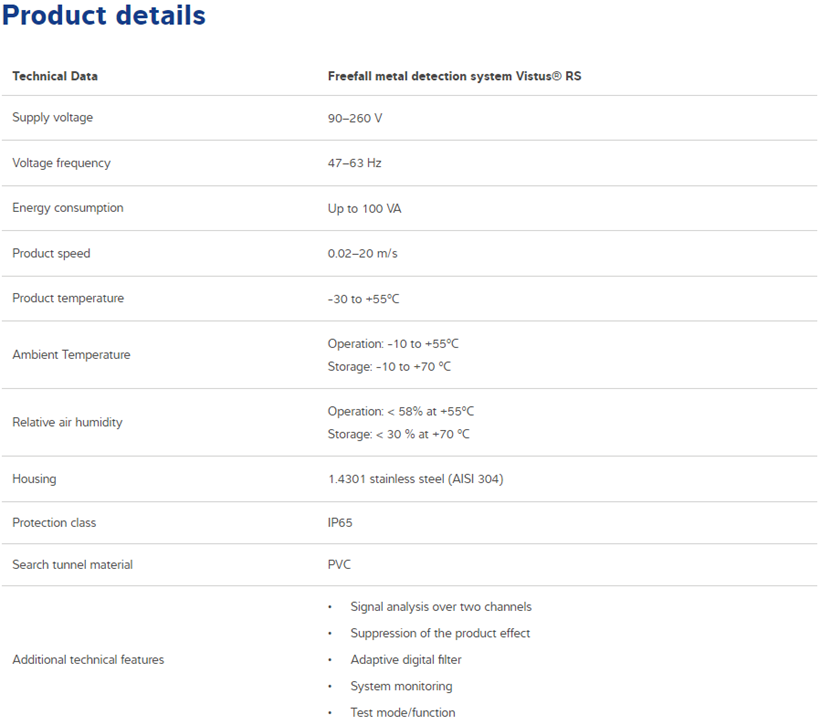Select the PVC search tunnel material value
The height and width of the screenshot is (725, 820).
click(339, 565)
